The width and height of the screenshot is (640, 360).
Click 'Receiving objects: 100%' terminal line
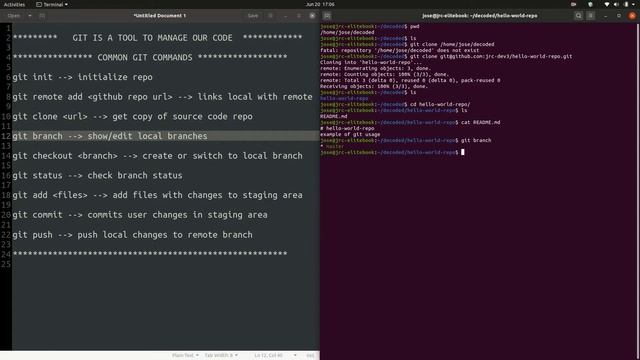tap(374, 86)
